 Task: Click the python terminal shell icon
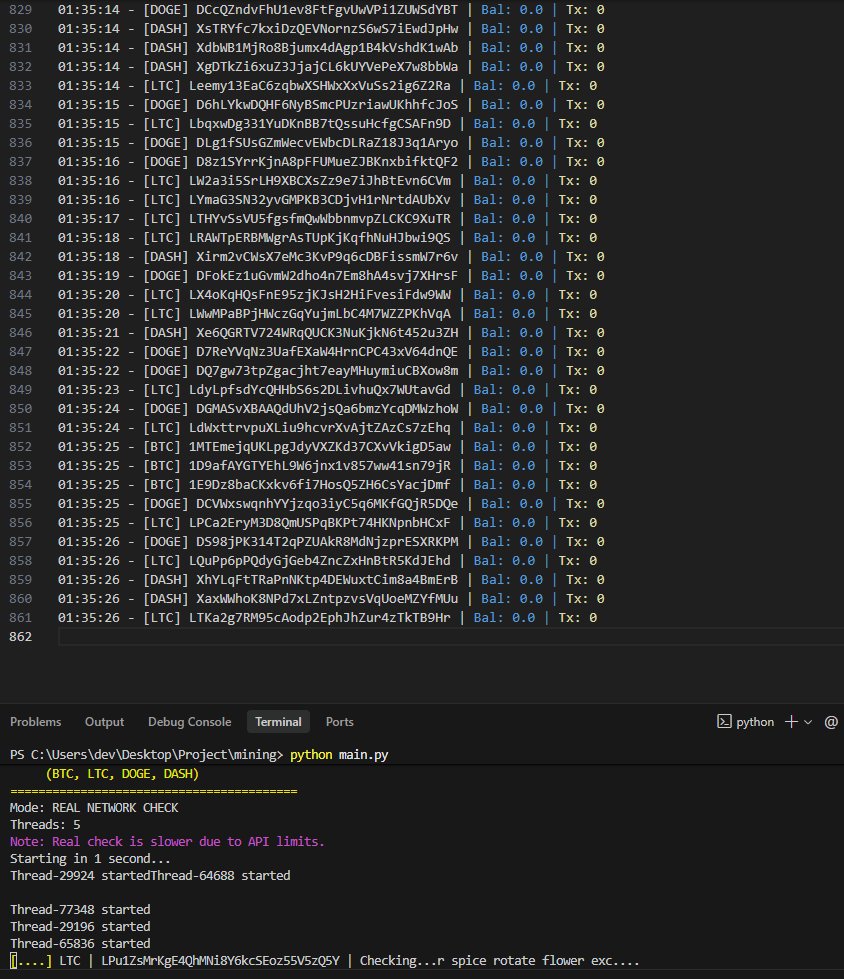coord(724,722)
